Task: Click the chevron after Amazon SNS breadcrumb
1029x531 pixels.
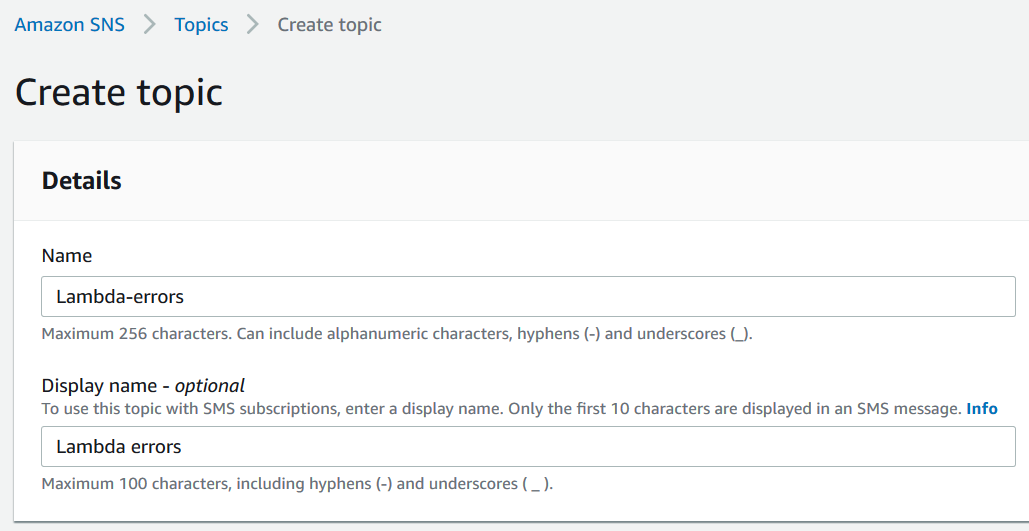Action: point(150,25)
